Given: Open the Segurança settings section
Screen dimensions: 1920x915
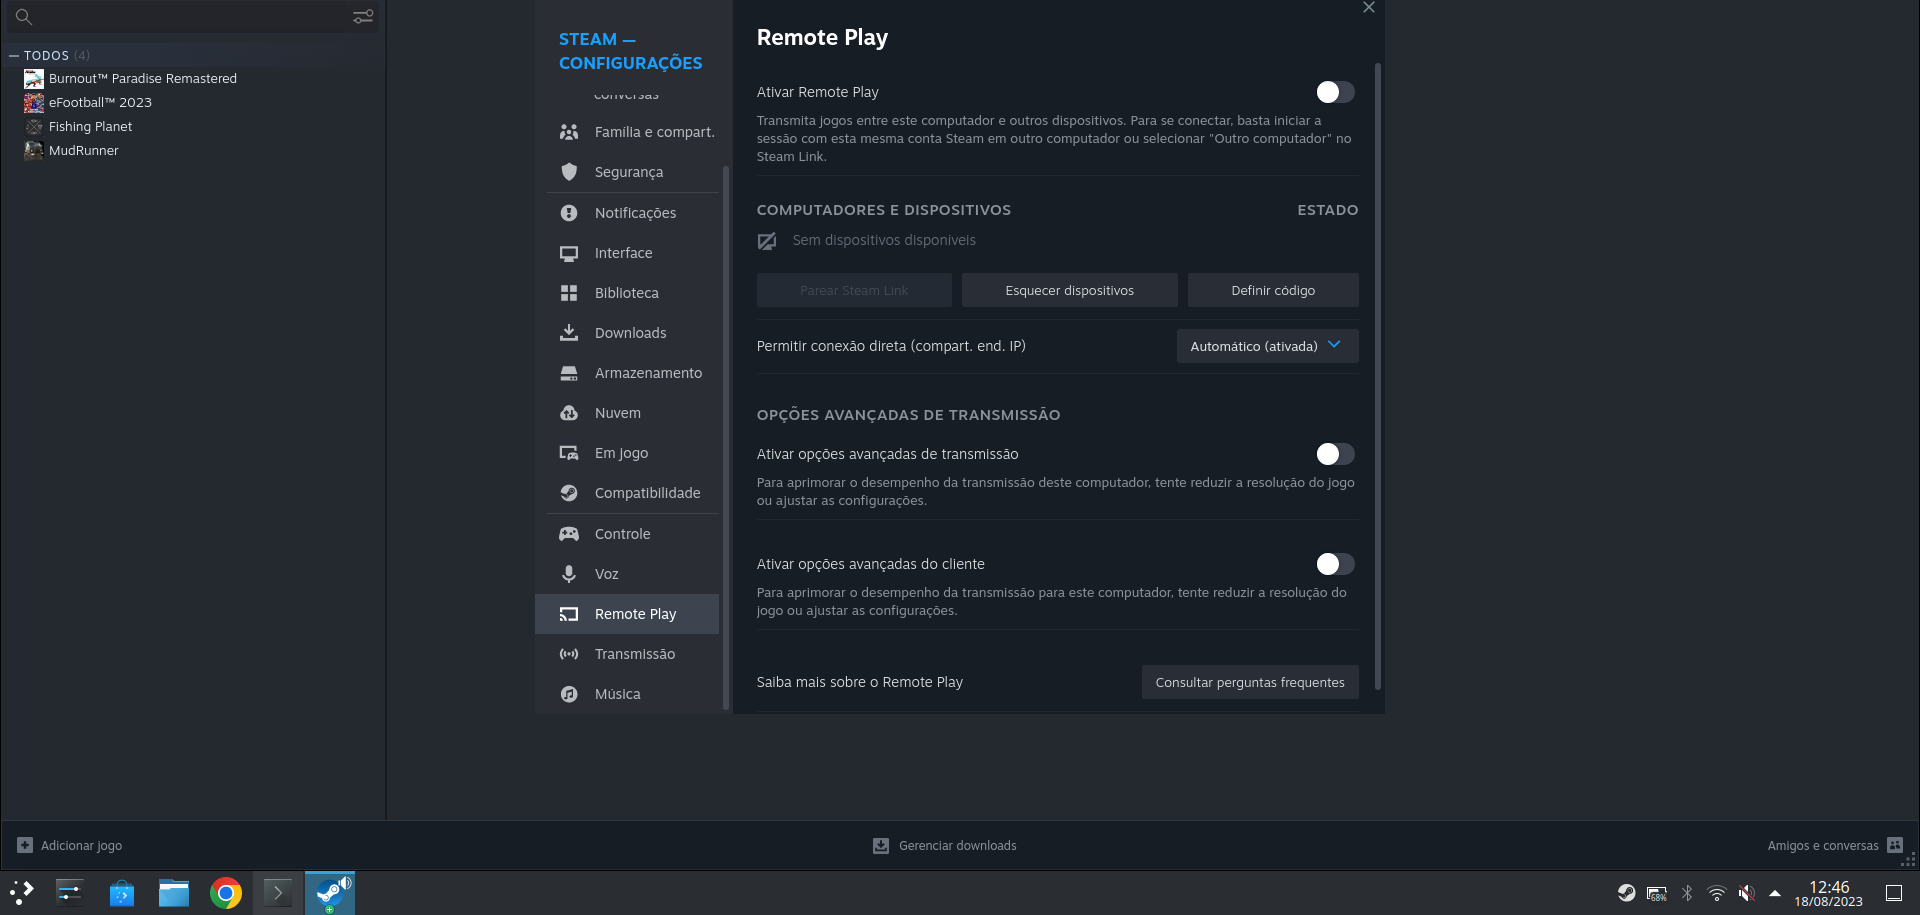Looking at the screenshot, I should [x=628, y=172].
